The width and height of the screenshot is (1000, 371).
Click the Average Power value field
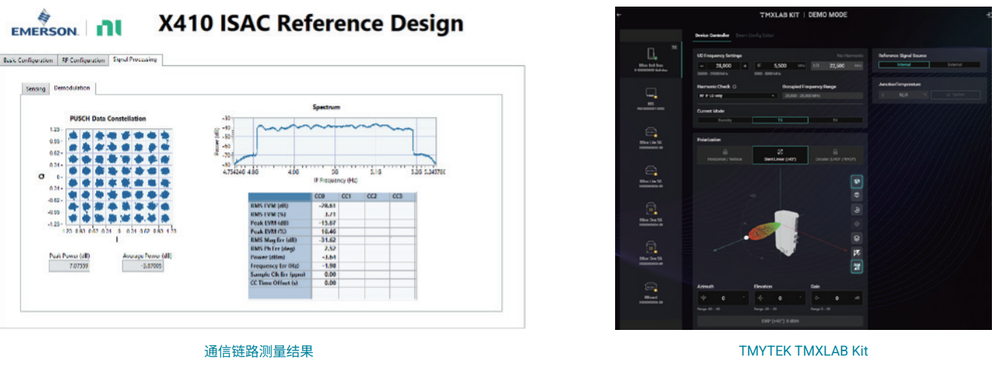143,266
